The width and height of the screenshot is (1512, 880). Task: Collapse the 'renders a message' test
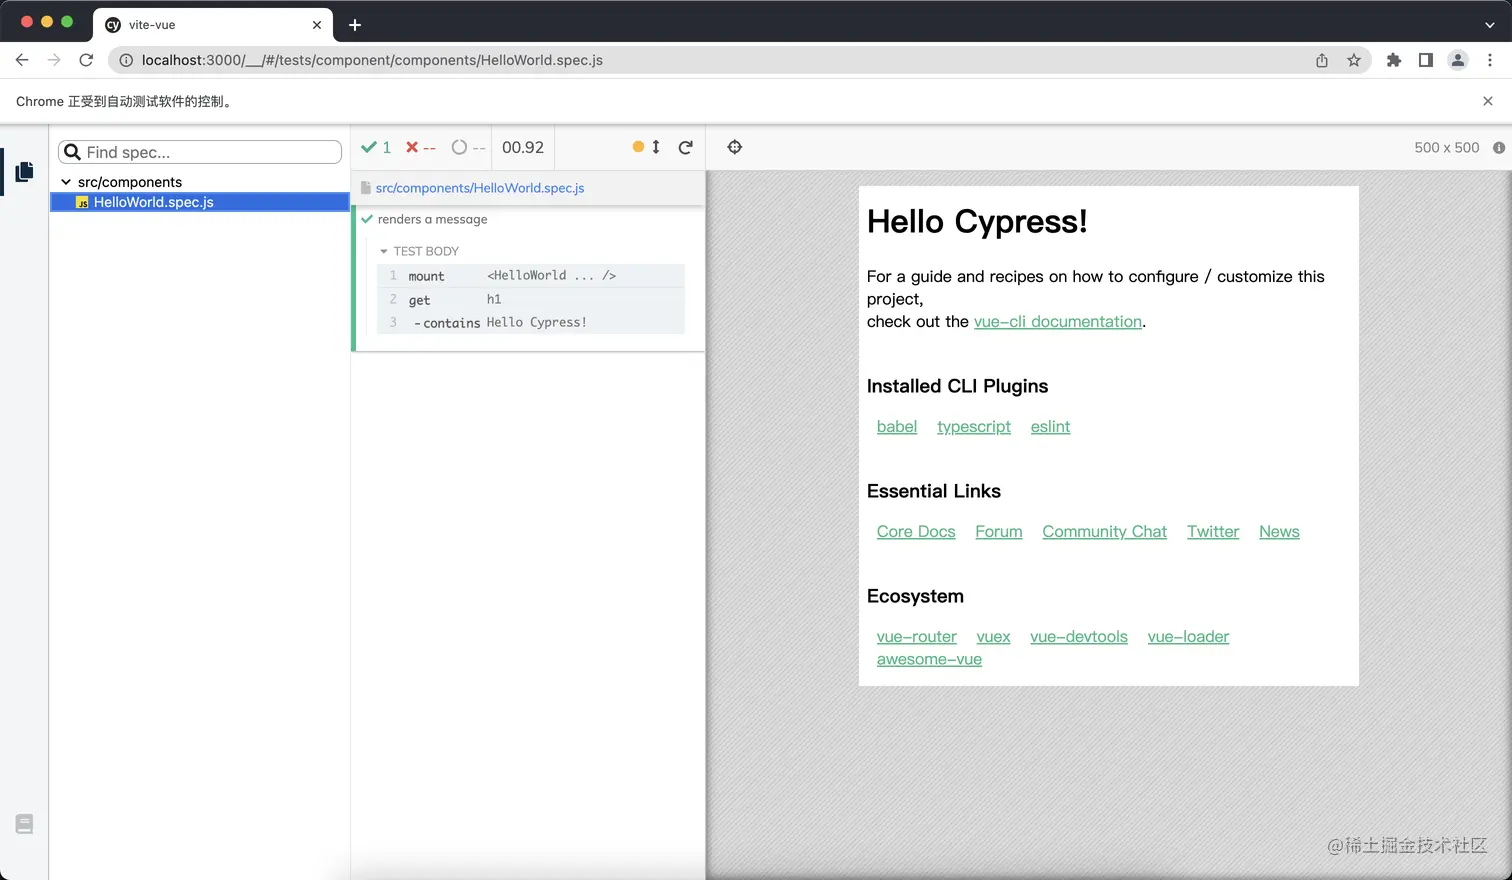coord(433,219)
